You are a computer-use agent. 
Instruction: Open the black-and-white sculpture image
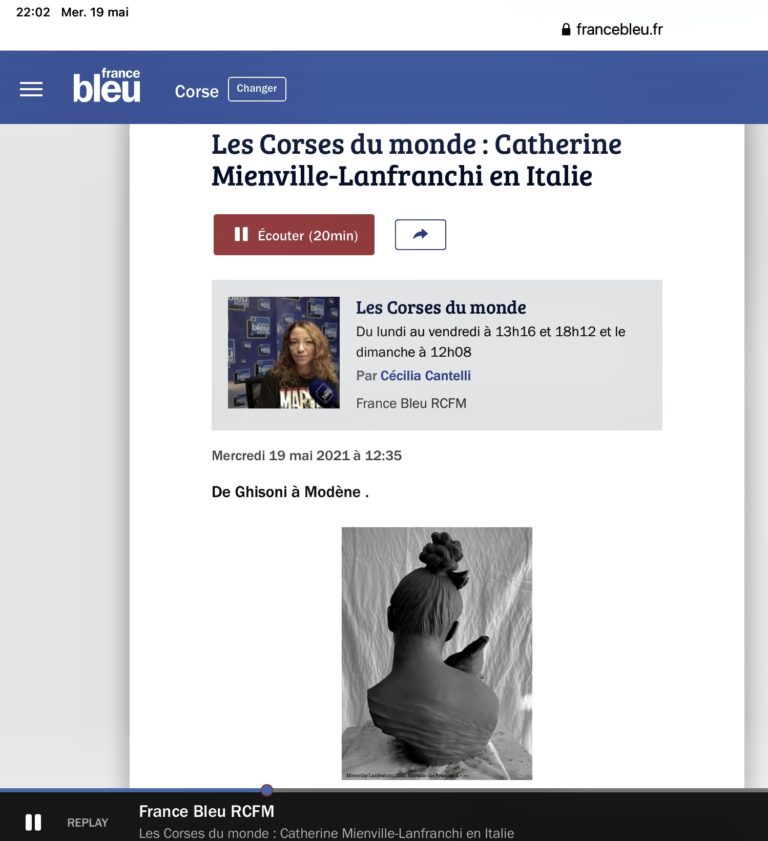[437, 653]
